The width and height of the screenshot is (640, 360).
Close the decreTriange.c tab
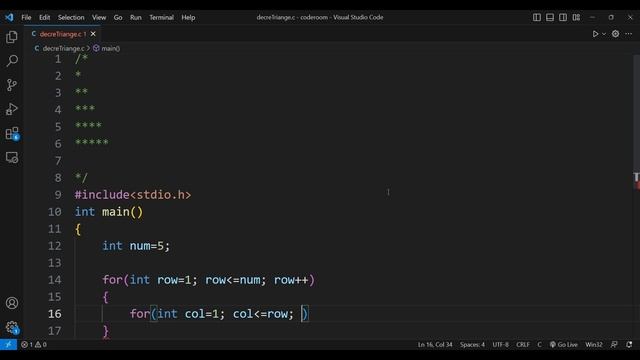pyautogui.click(x=93, y=34)
